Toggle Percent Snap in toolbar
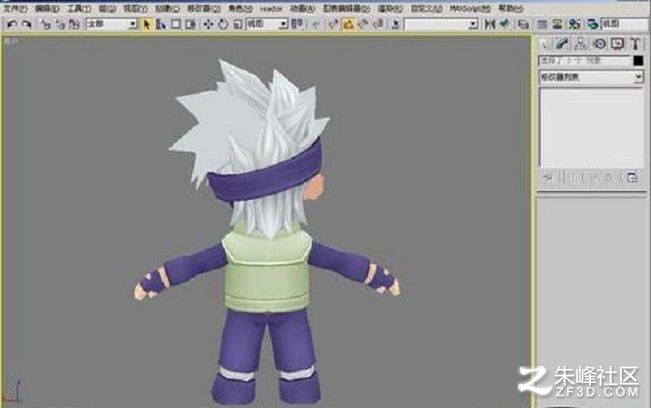The image size is (651, 408). [x=363, y=24]
